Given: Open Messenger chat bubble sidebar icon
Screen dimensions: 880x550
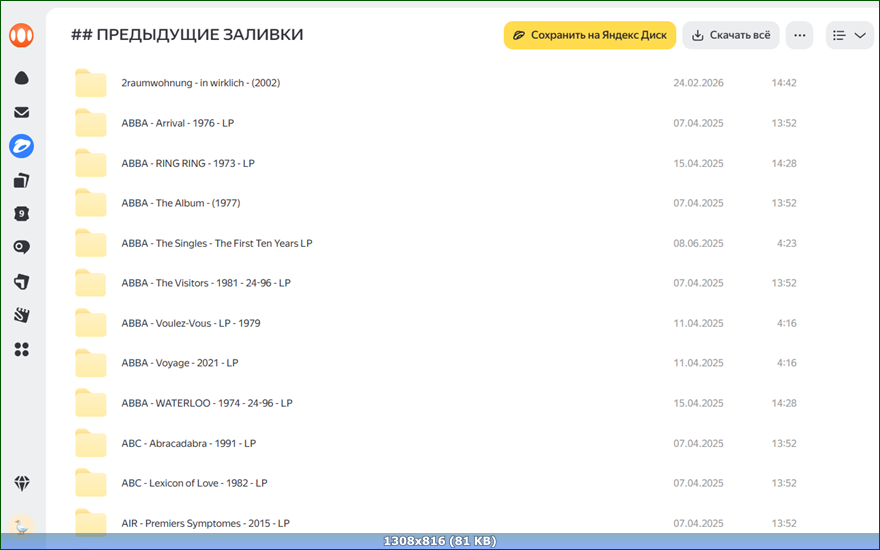Looking at the screenshot, I should coord(21,248).
